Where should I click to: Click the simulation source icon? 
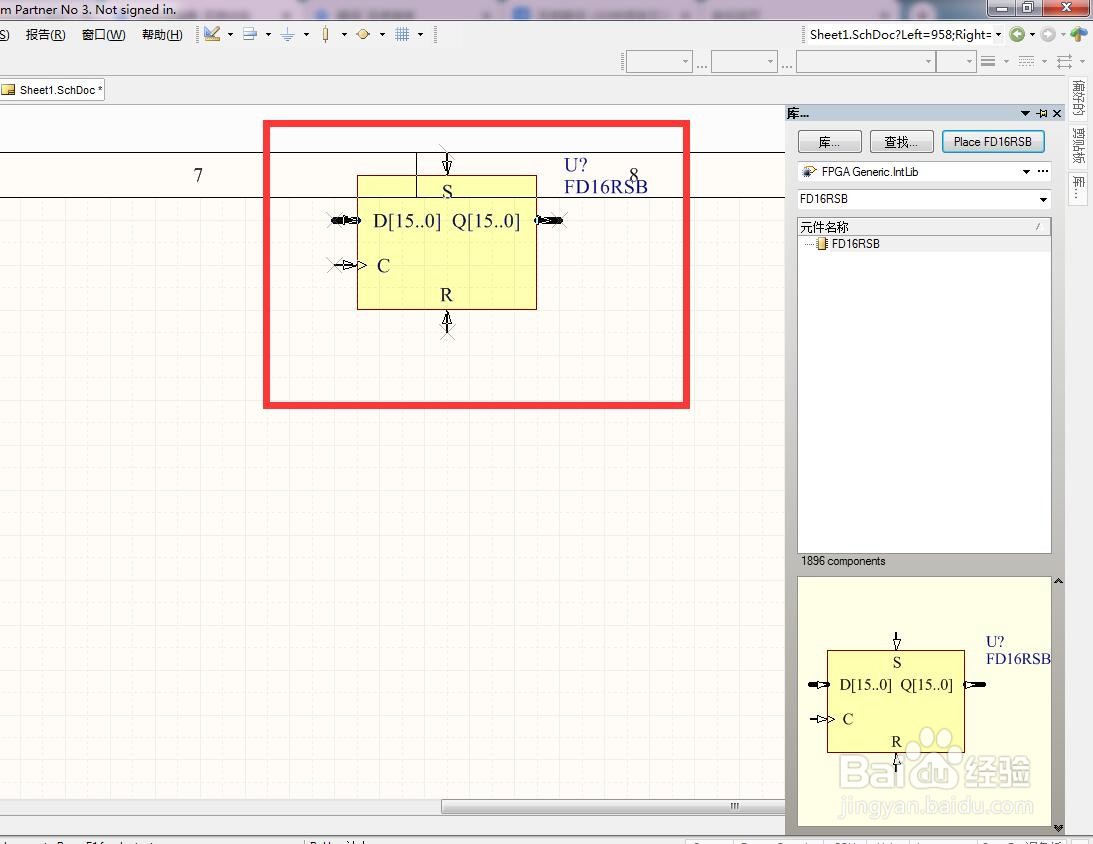[363, 34]
